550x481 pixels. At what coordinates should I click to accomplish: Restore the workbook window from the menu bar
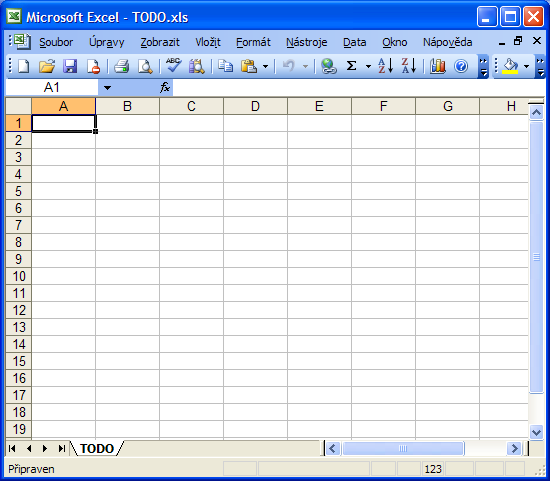pos(518,41)
